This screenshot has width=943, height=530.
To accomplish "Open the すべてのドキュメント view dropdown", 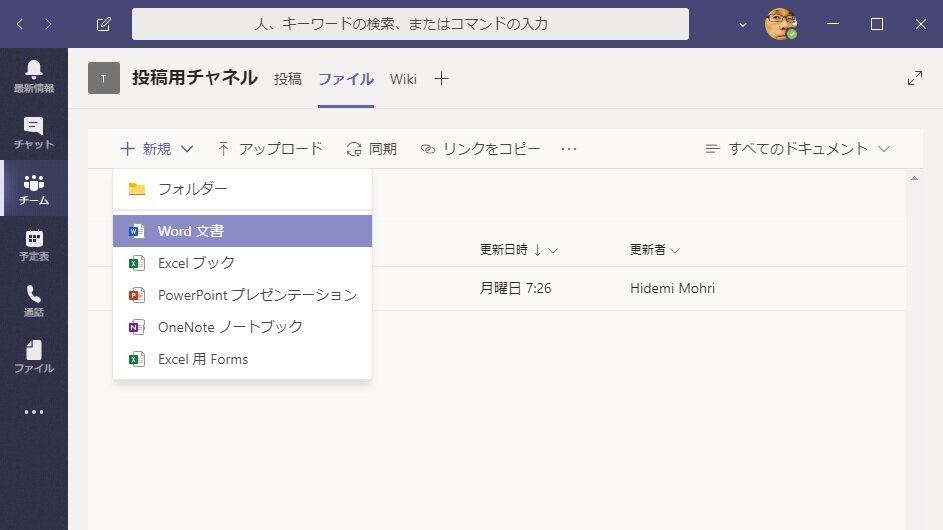I will point(797,149).
